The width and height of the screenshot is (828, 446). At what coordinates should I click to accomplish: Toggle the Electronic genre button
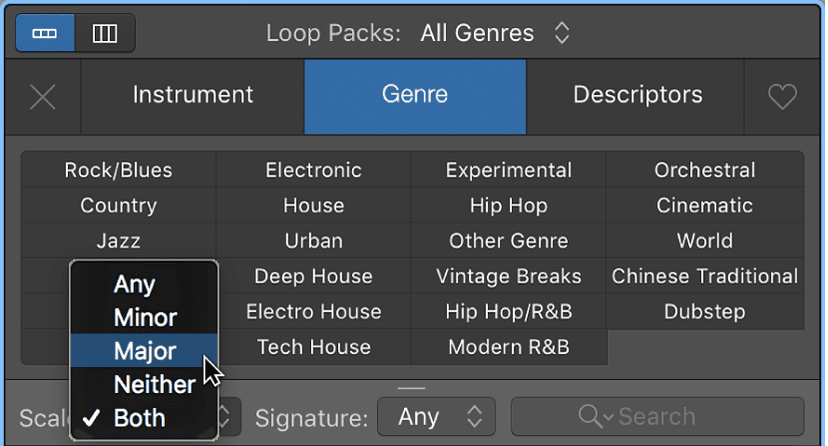(314, 170)
